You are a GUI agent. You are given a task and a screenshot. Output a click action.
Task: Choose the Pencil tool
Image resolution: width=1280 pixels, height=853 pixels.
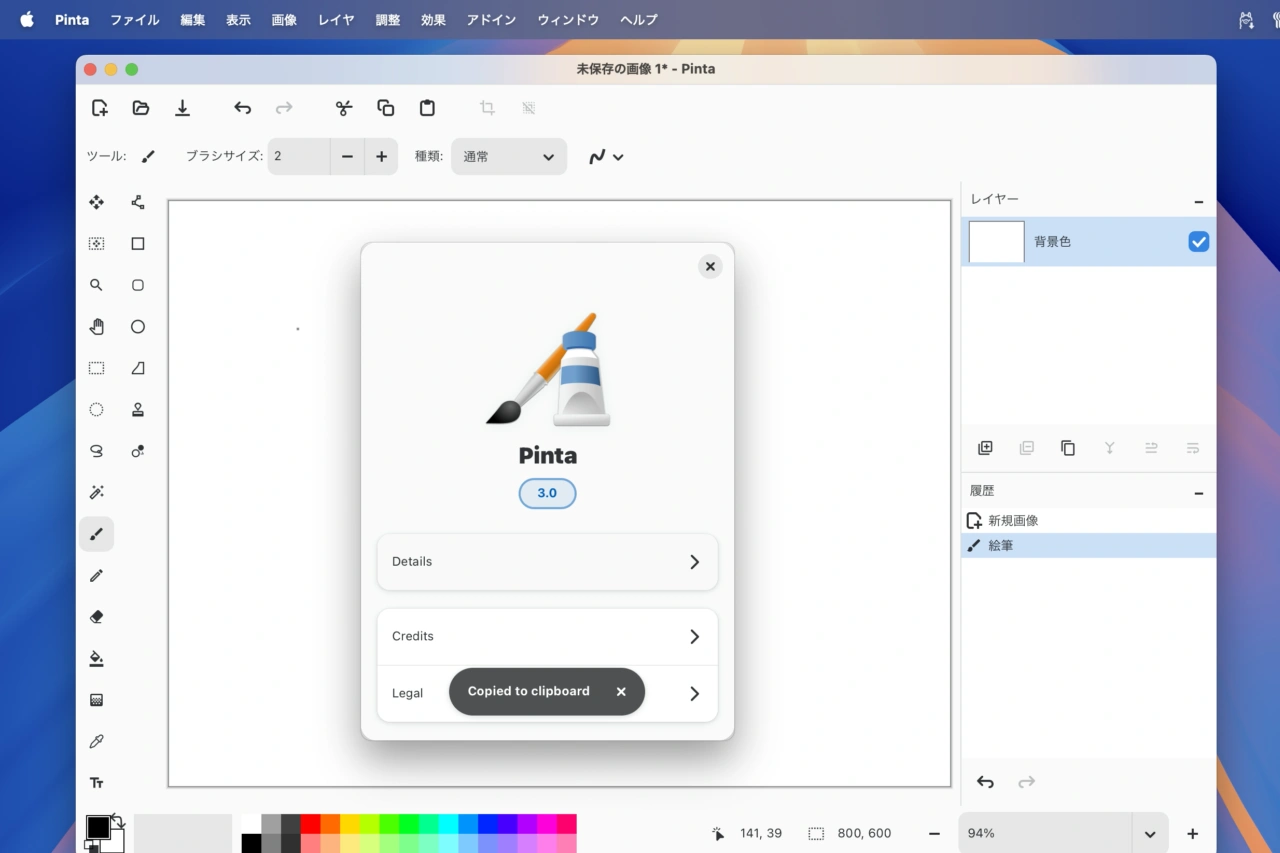click(x=96, y=576)
